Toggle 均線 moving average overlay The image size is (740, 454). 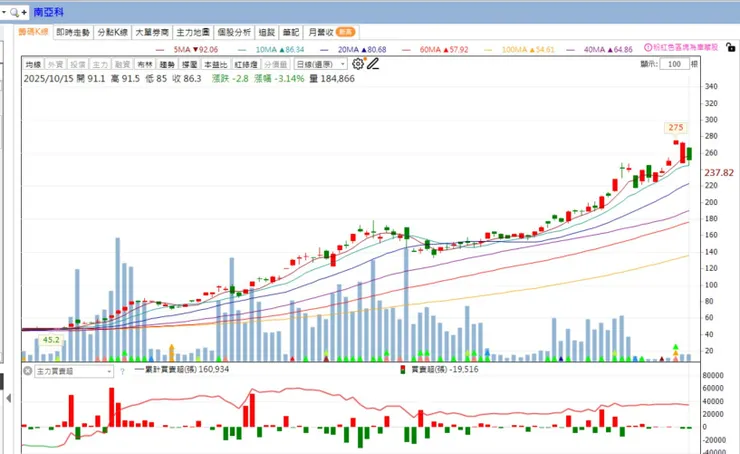[33, 64]
